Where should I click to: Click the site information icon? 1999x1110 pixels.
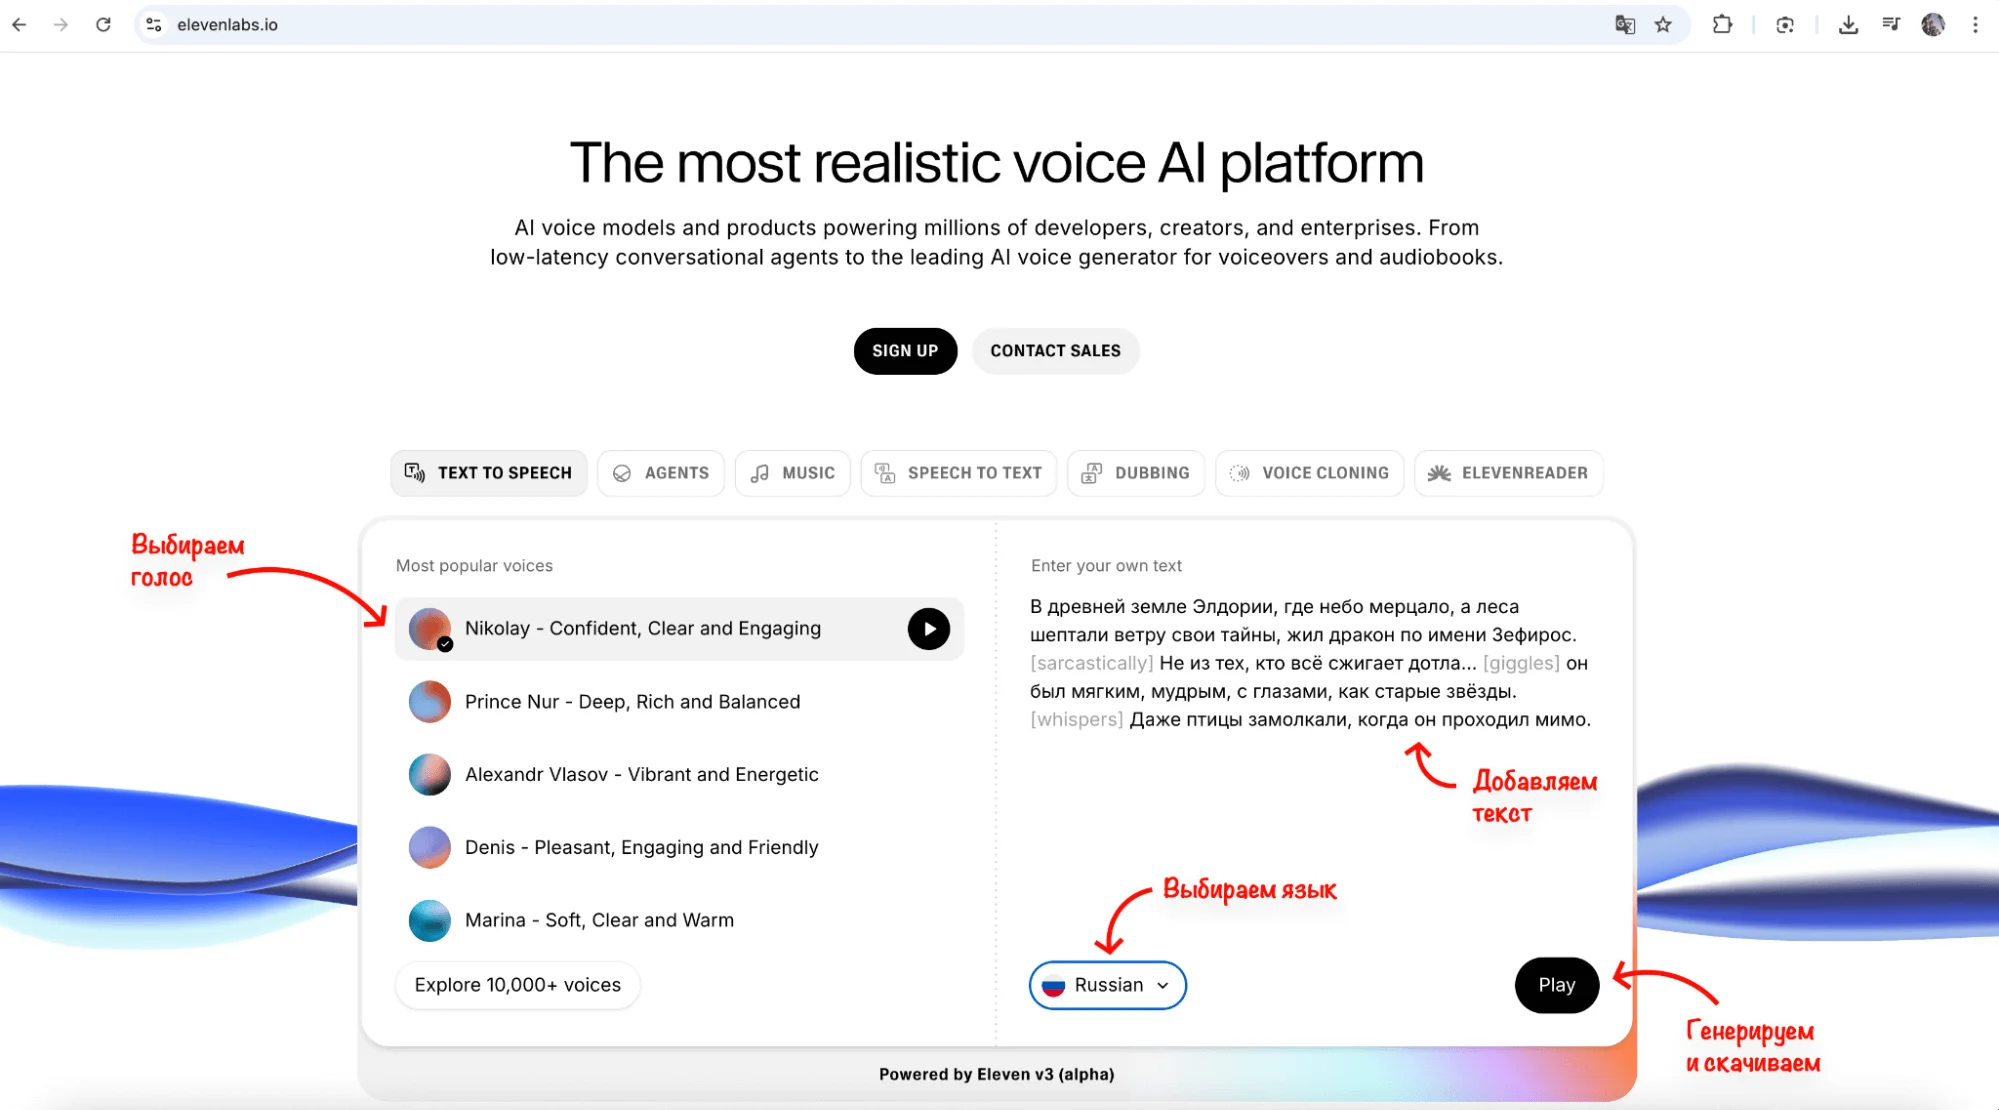coord(154,25)
